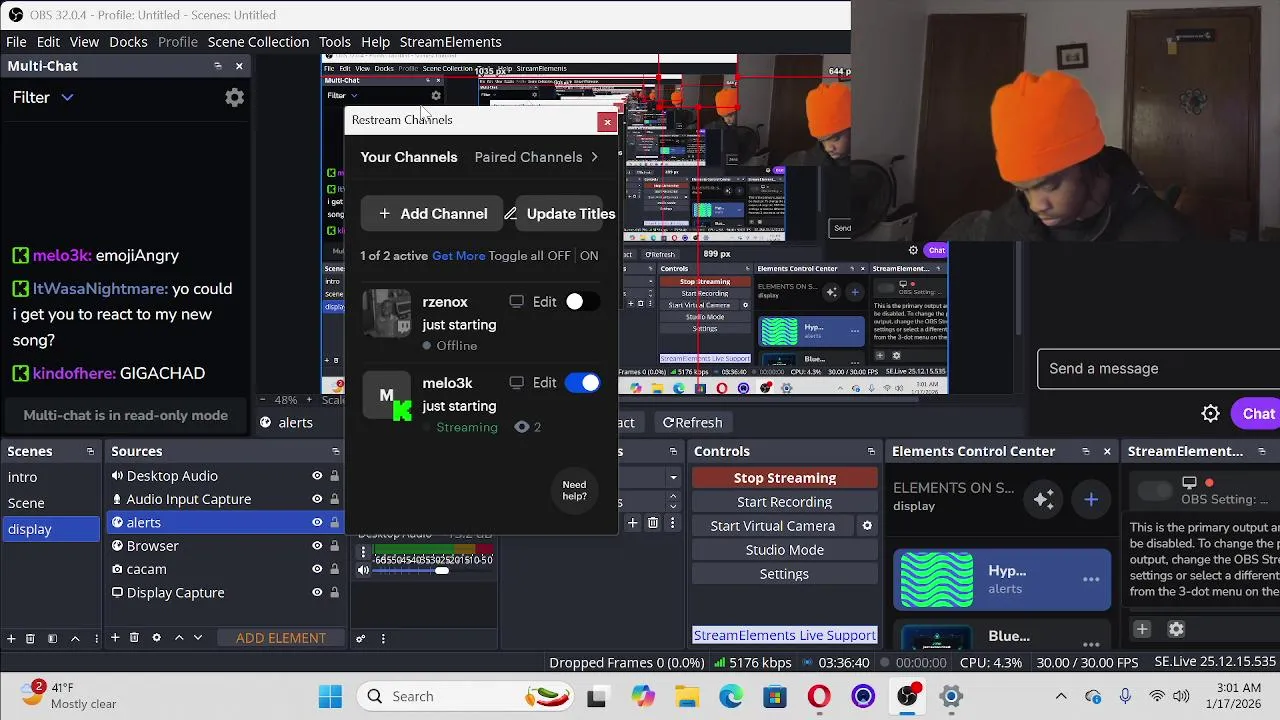
Task: Open Opera browser from taskbar
Action: point(819,696)
